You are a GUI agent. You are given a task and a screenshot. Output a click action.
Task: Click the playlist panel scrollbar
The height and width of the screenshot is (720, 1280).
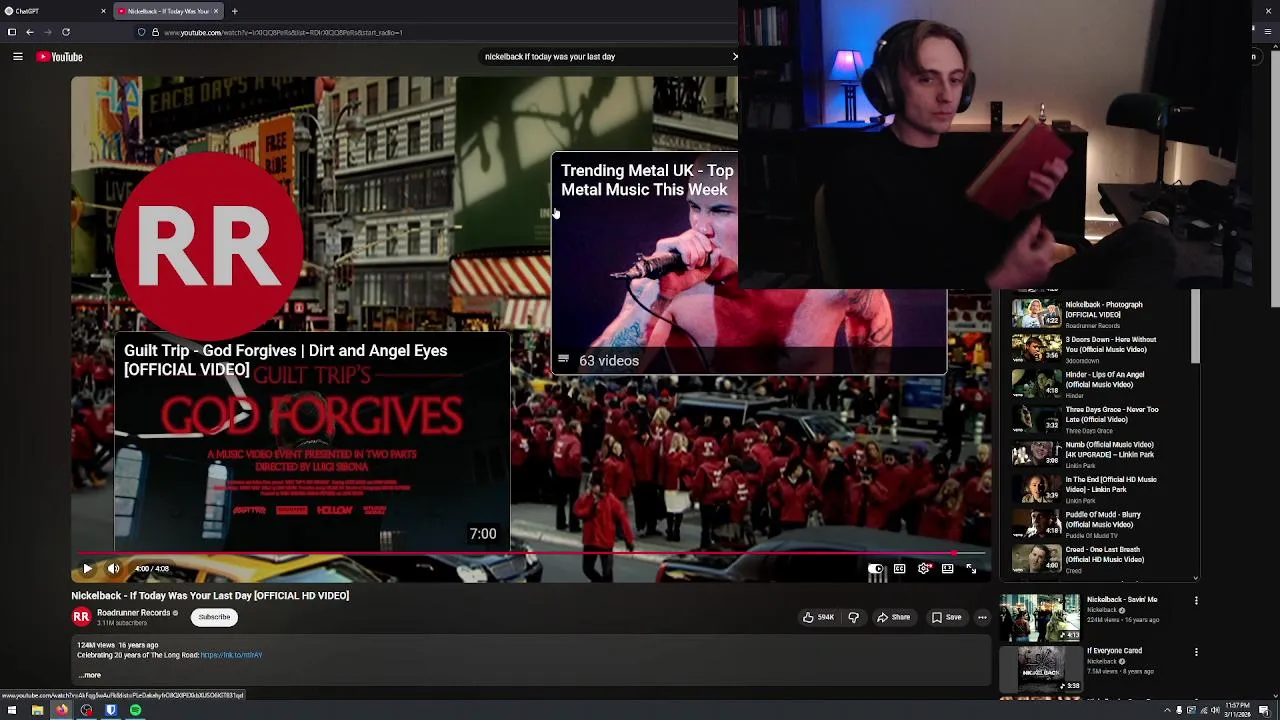coord(1194,327)
